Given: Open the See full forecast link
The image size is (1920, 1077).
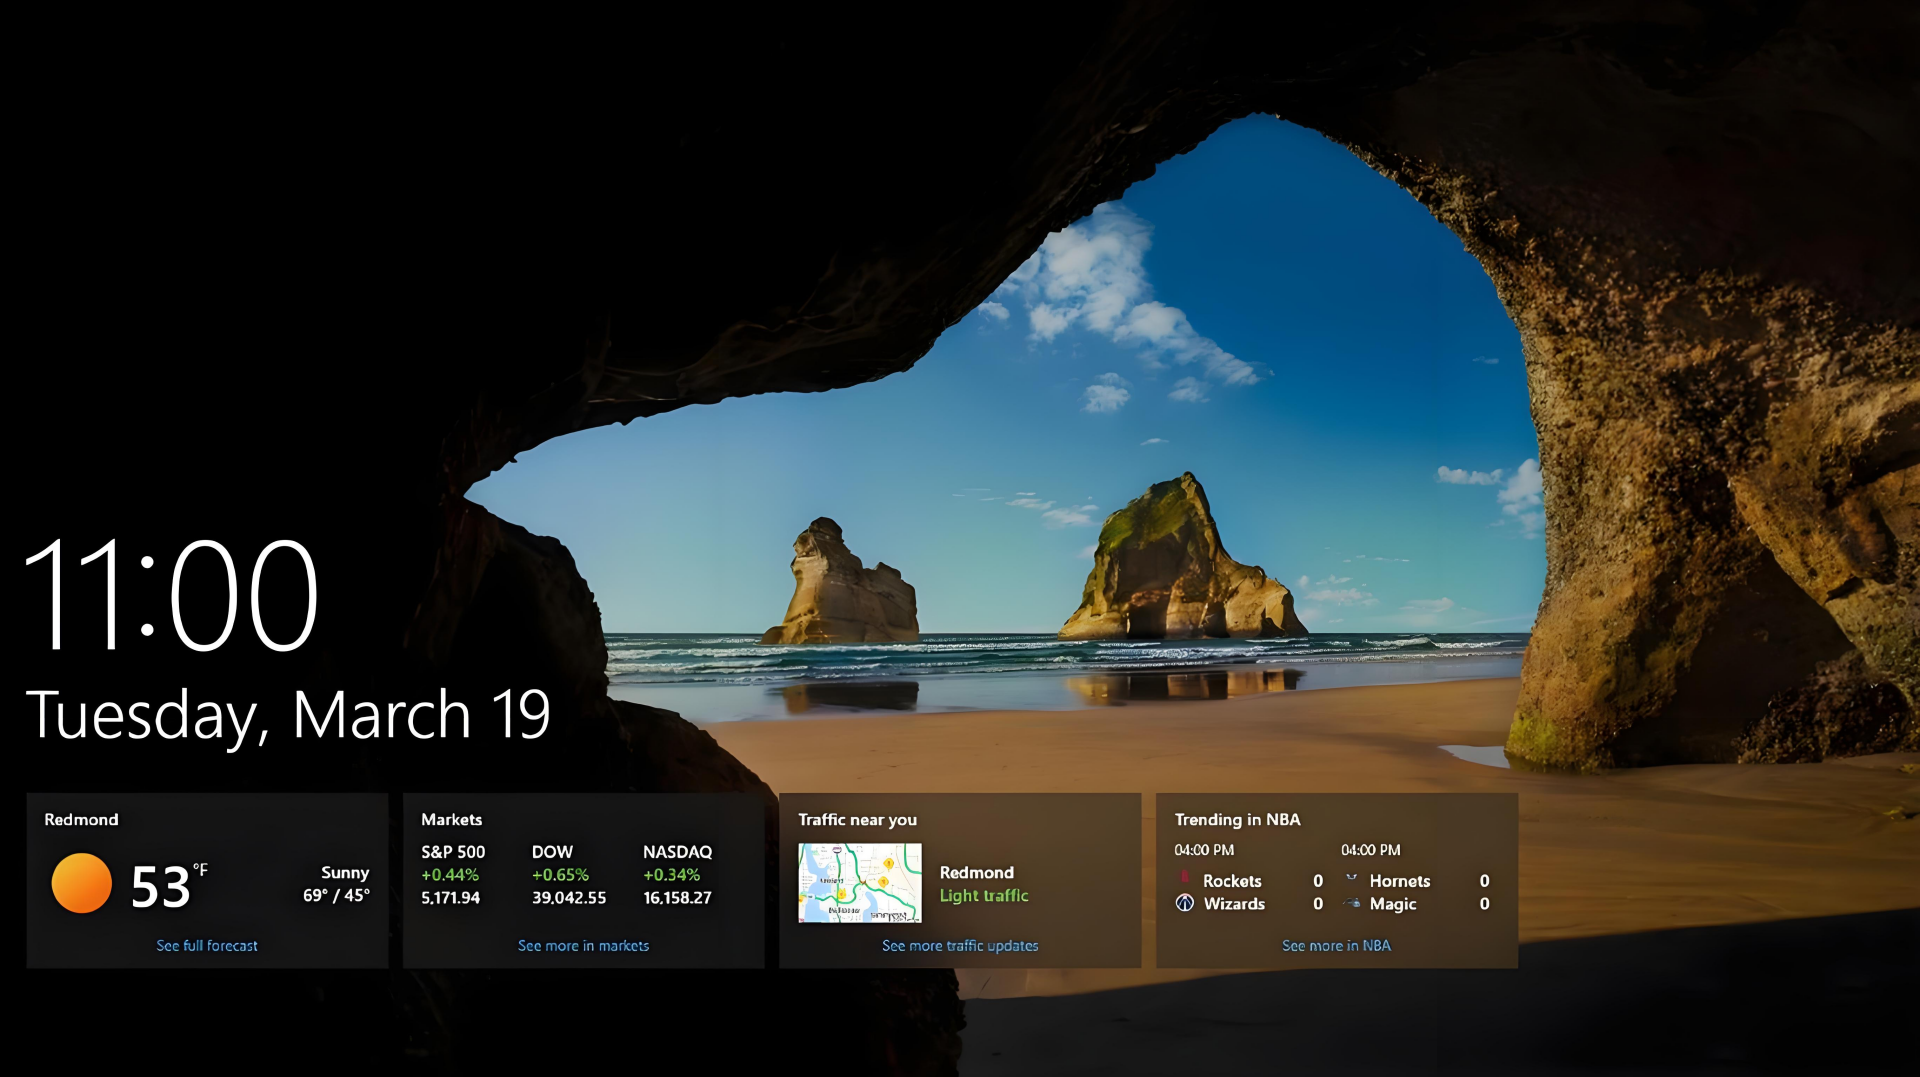Looking at the screenshot, I should [207, 945].
